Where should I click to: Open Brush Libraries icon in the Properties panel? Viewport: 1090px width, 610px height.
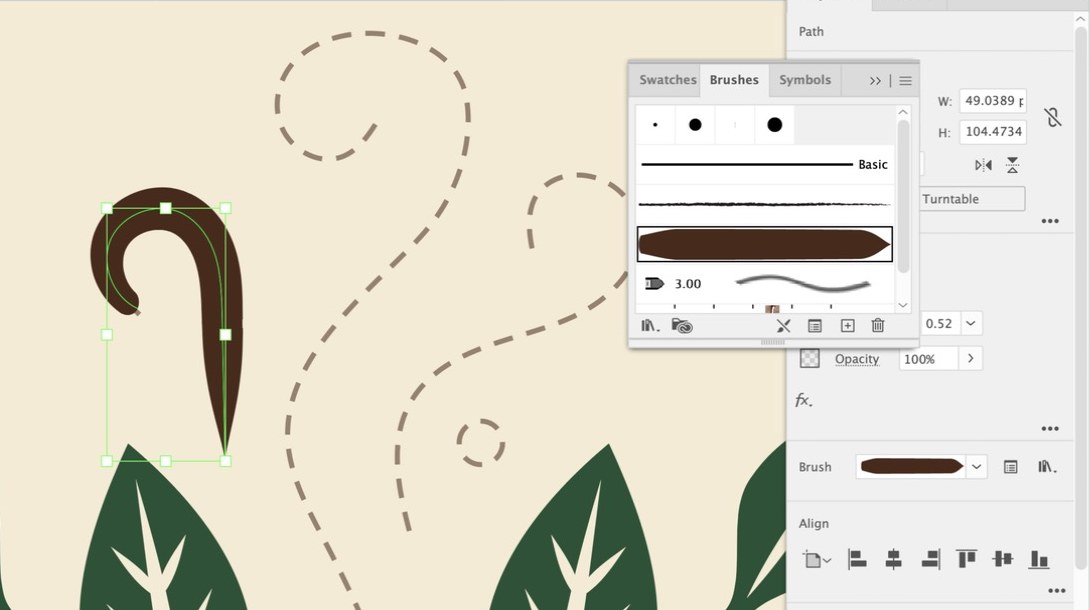(x=1047, y=467)
